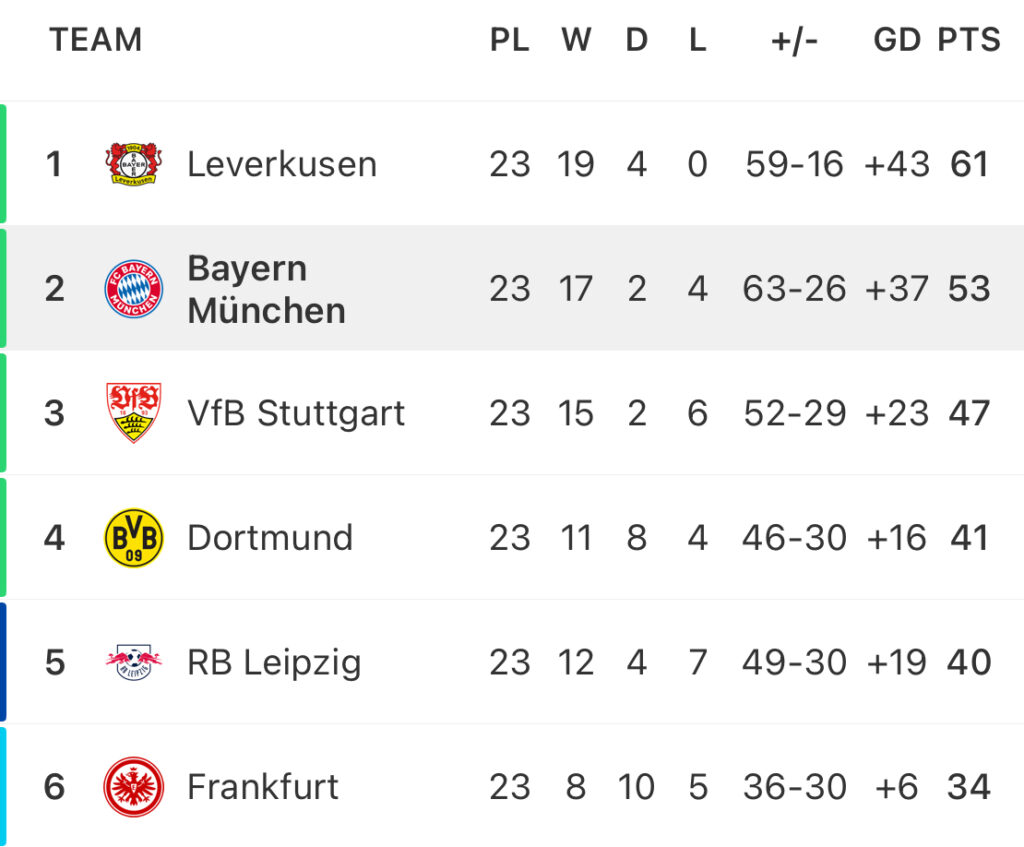
Task: Click the +/- goals column header
Action: coord(794,40)
